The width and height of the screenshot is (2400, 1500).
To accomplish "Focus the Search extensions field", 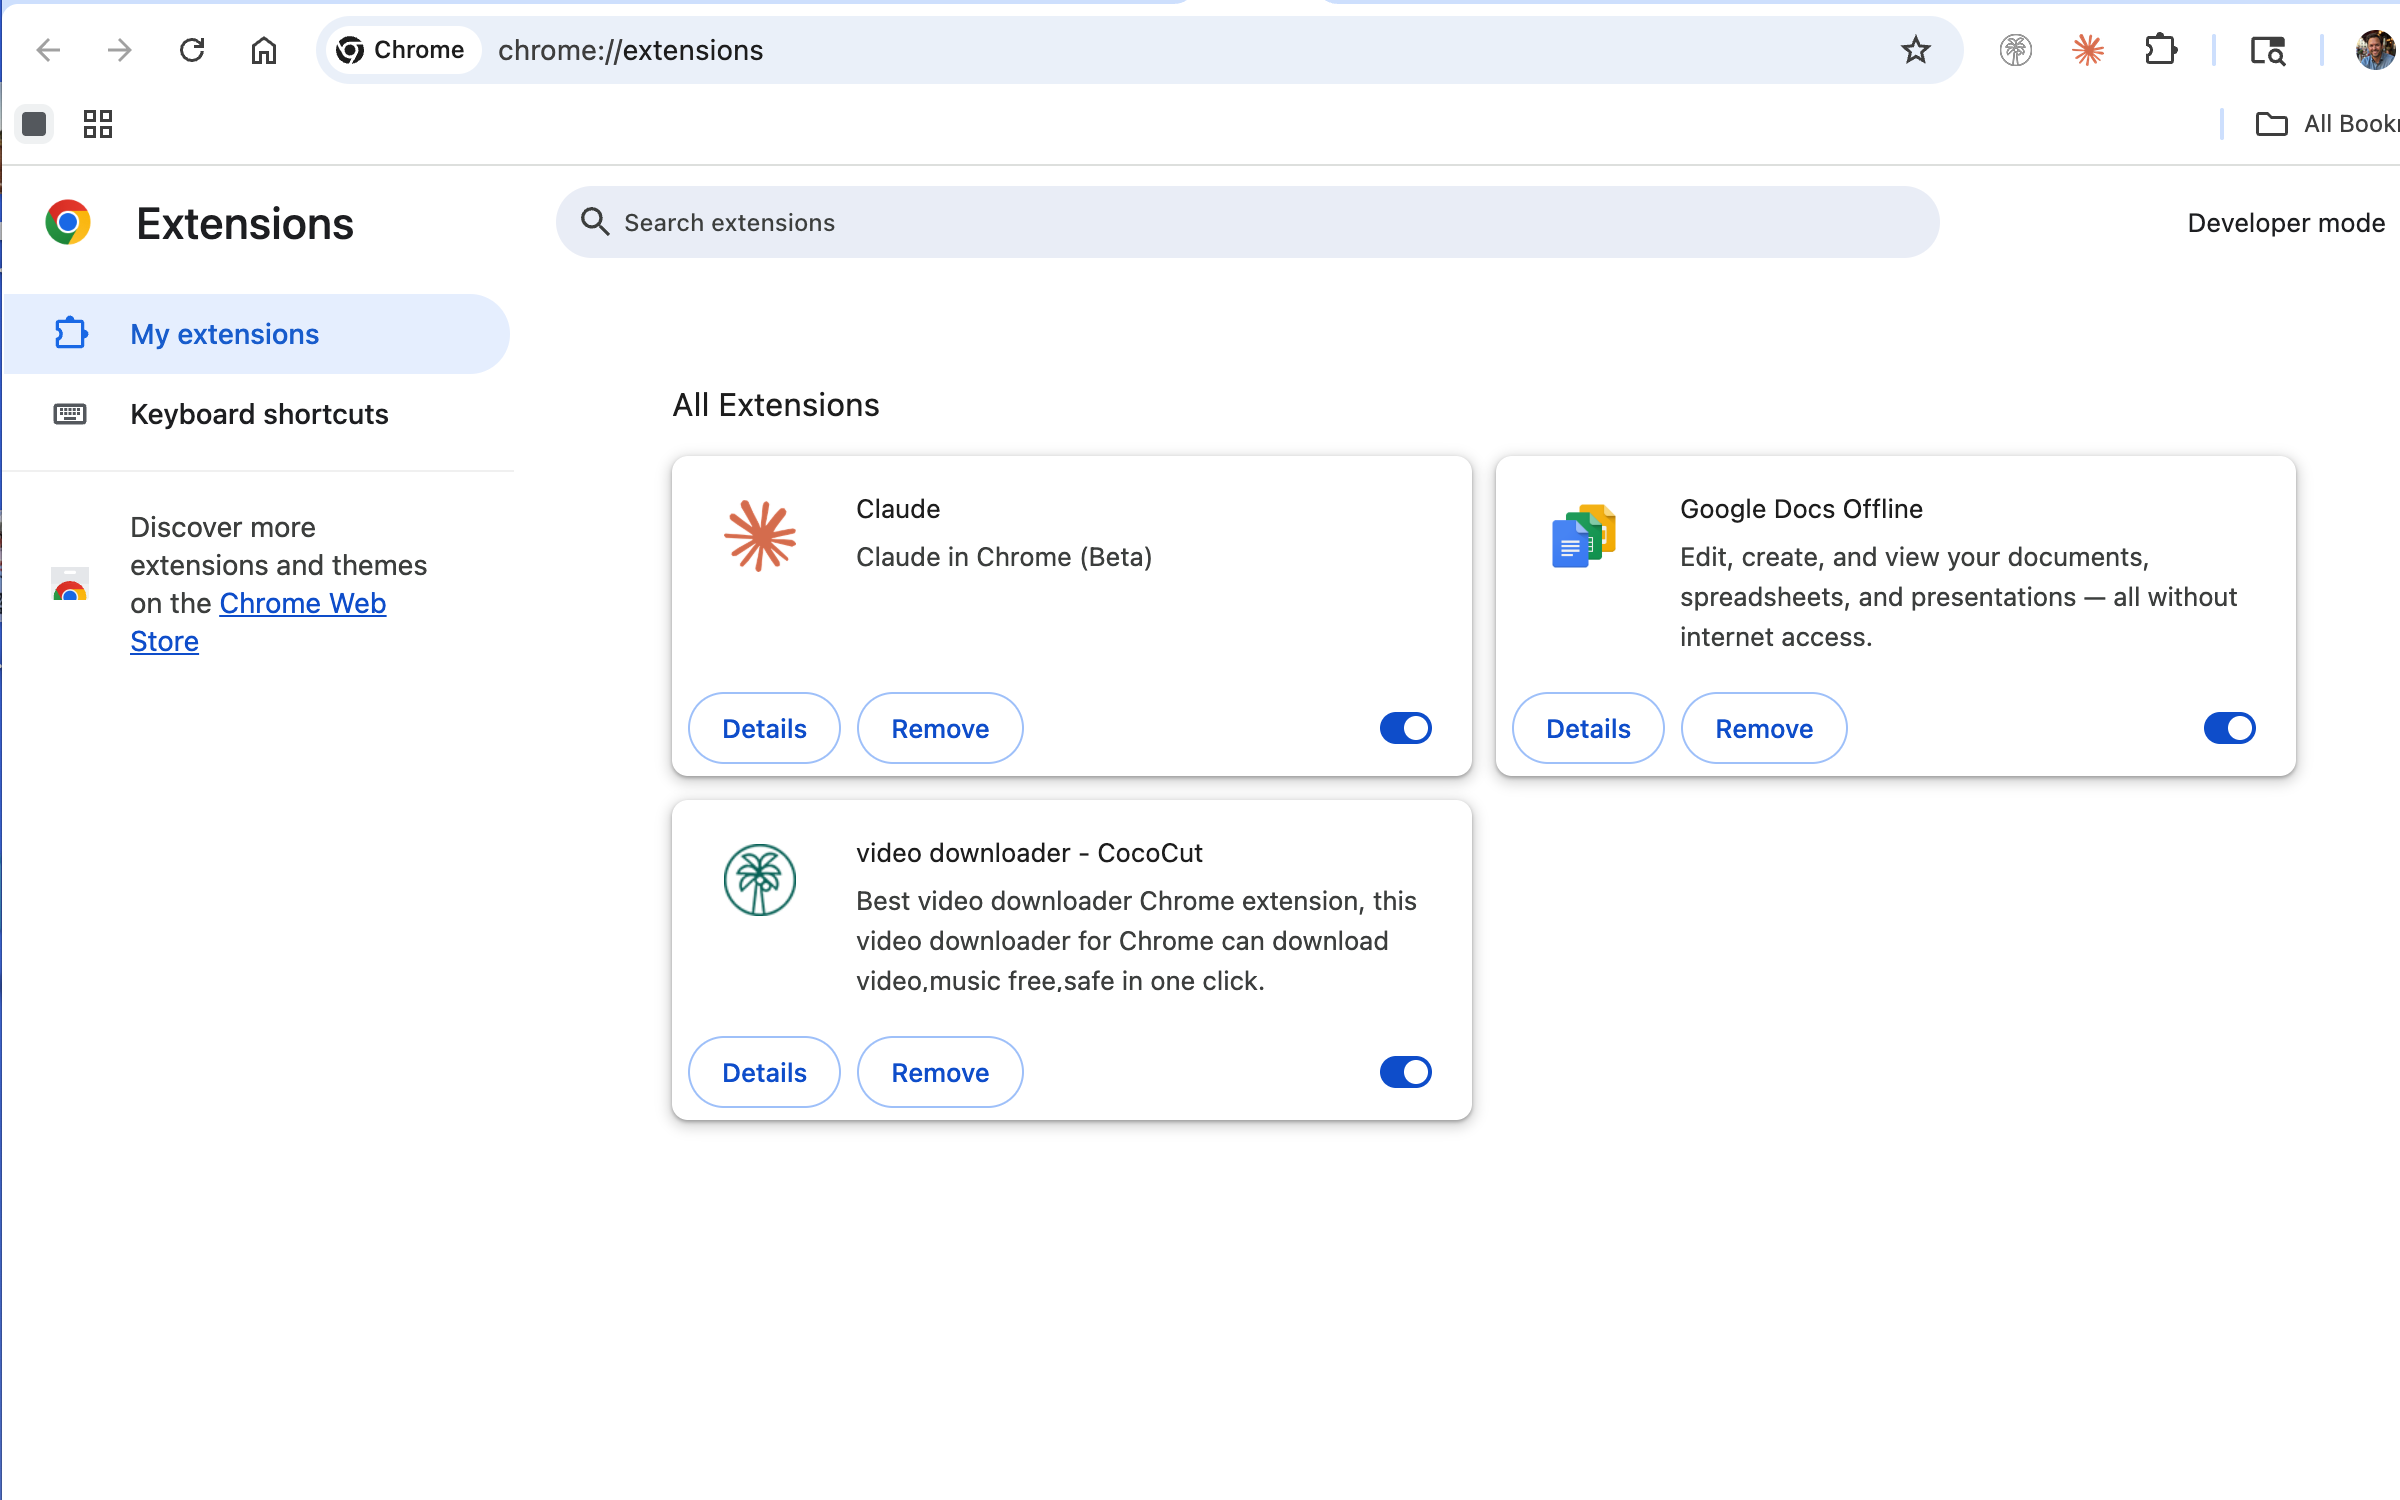I will 1247,222.
